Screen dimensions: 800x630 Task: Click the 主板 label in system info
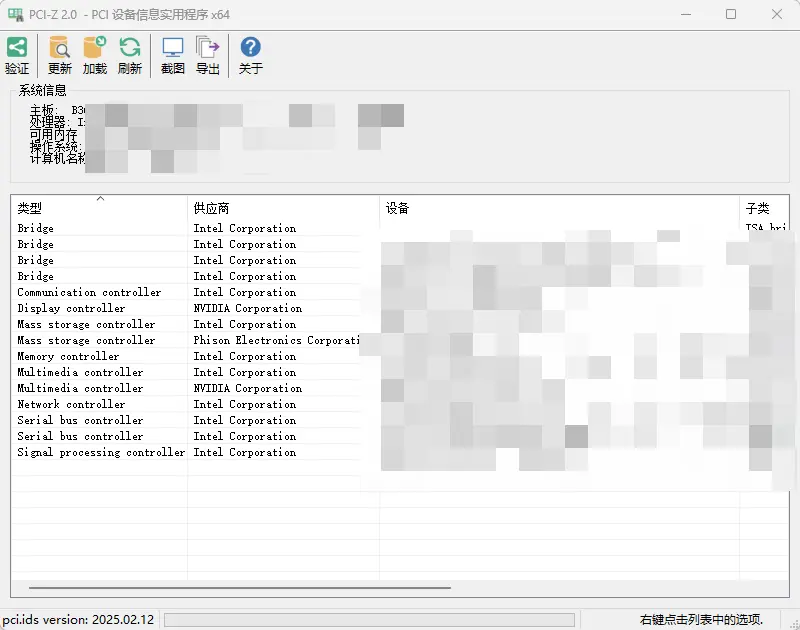[42, 110]
